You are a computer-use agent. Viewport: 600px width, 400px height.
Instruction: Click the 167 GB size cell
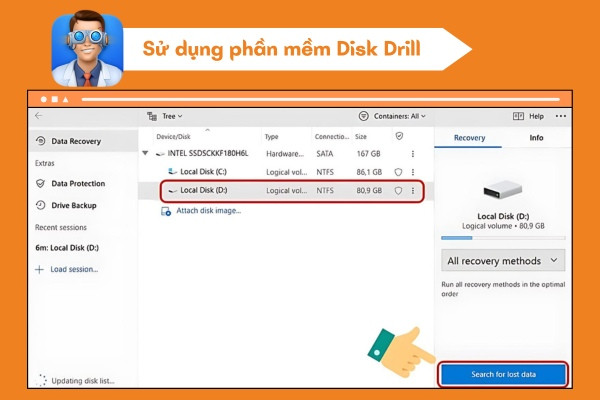point(368,153)
